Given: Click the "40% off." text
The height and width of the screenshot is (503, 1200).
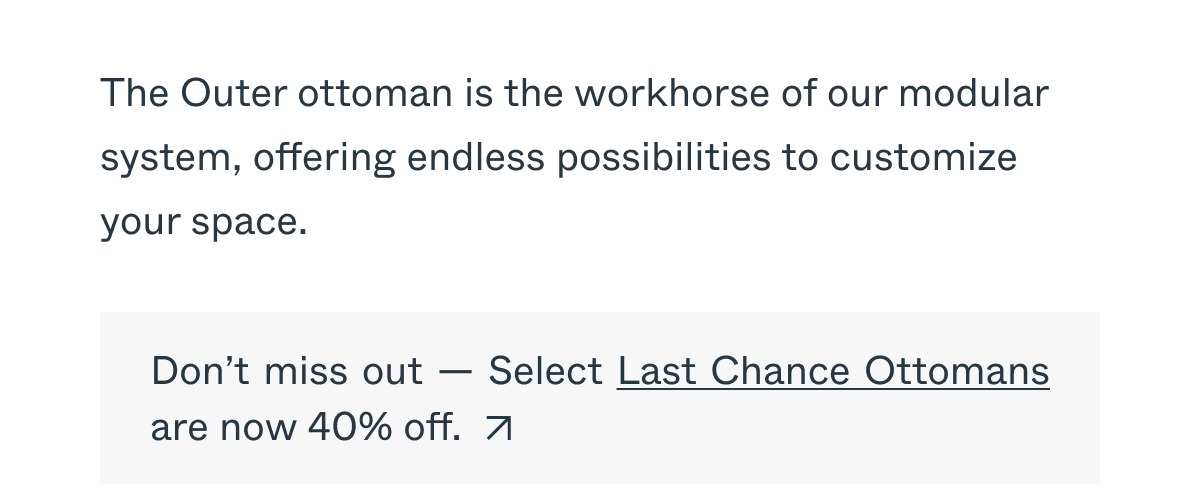Looking at the screenshot, I should coord(385,429).
